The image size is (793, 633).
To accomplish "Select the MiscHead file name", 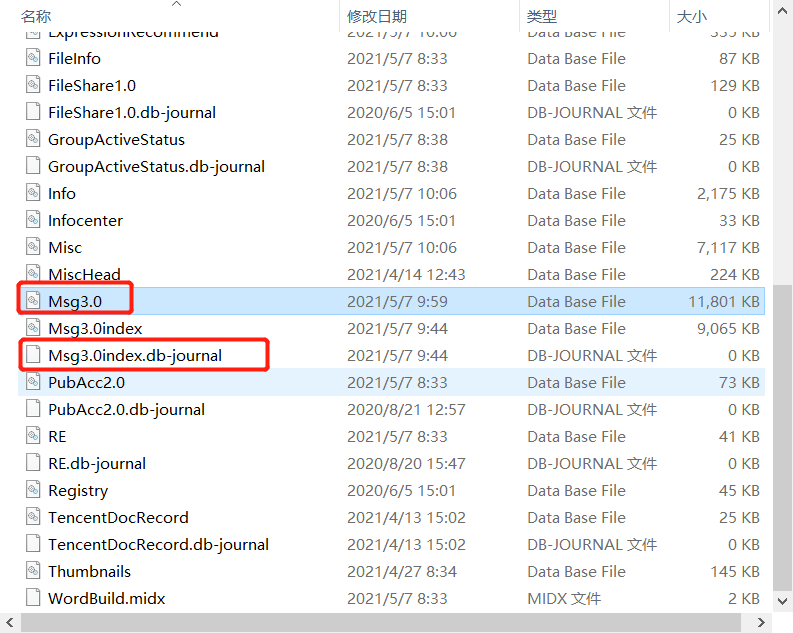I will point(84,274).
